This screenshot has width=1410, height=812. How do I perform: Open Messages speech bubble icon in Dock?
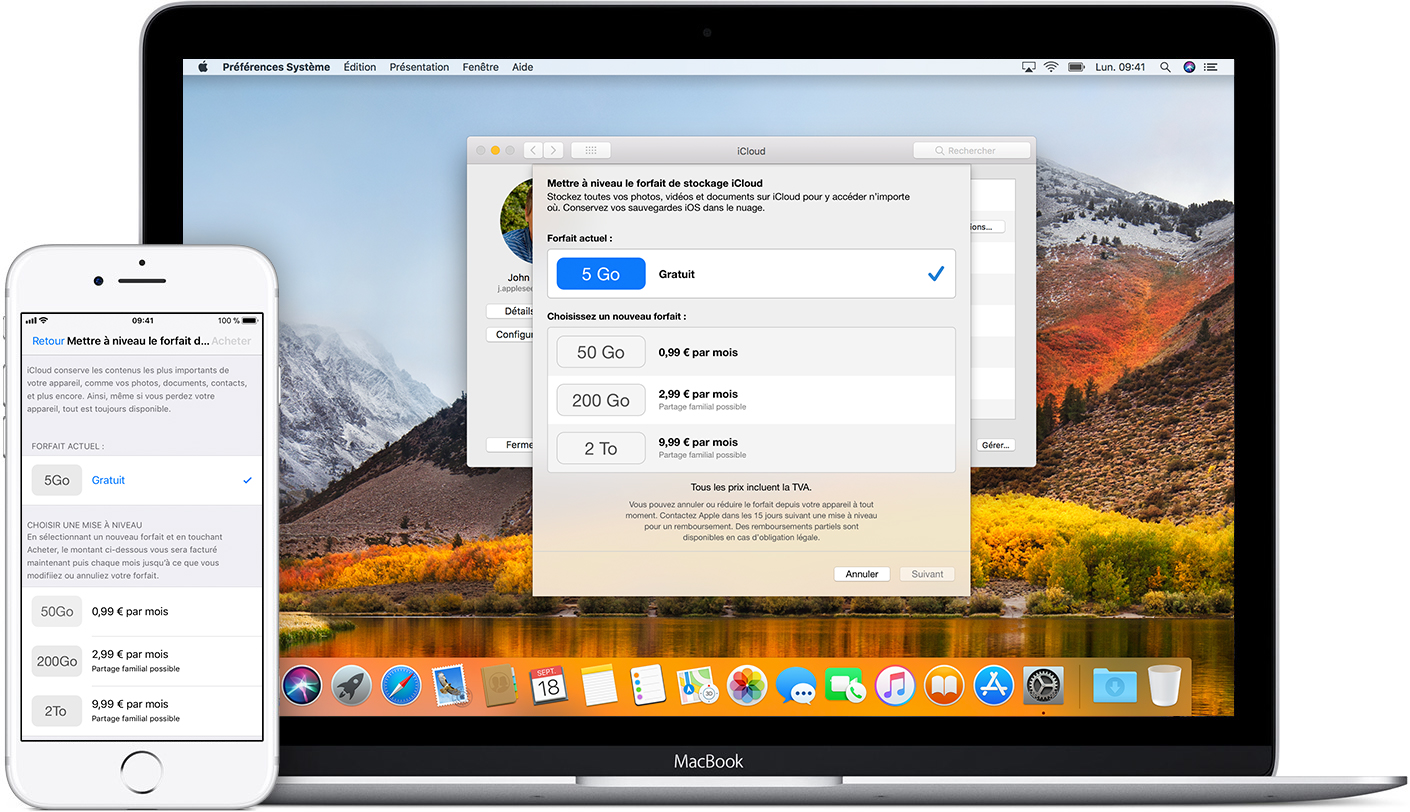tap(796, 686)
